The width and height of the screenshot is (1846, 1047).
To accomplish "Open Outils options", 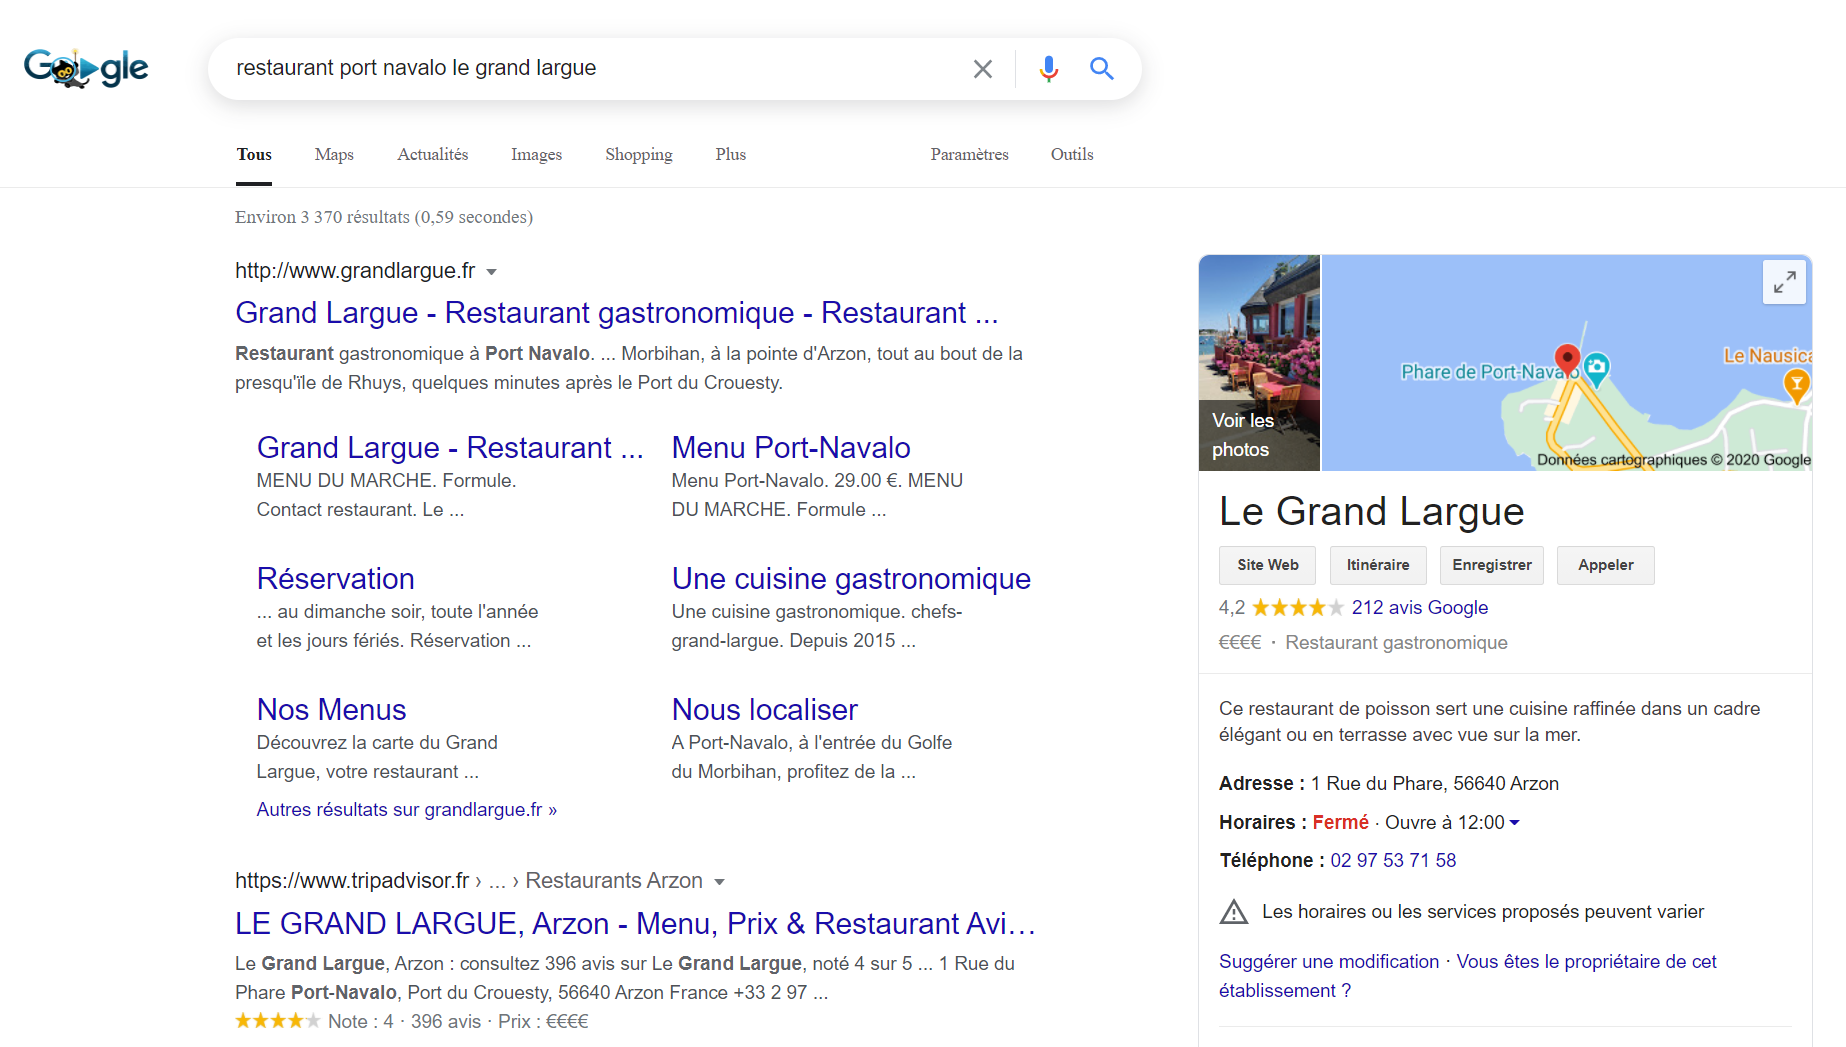I will coord(1072,154).
